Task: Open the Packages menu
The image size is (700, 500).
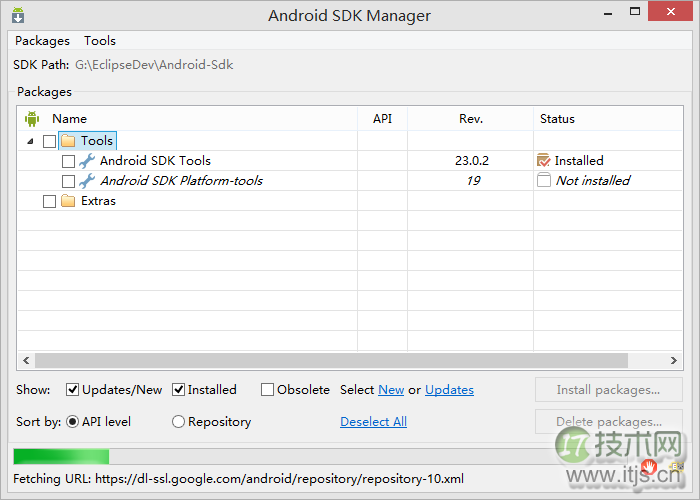Action: tap(42, 41)
